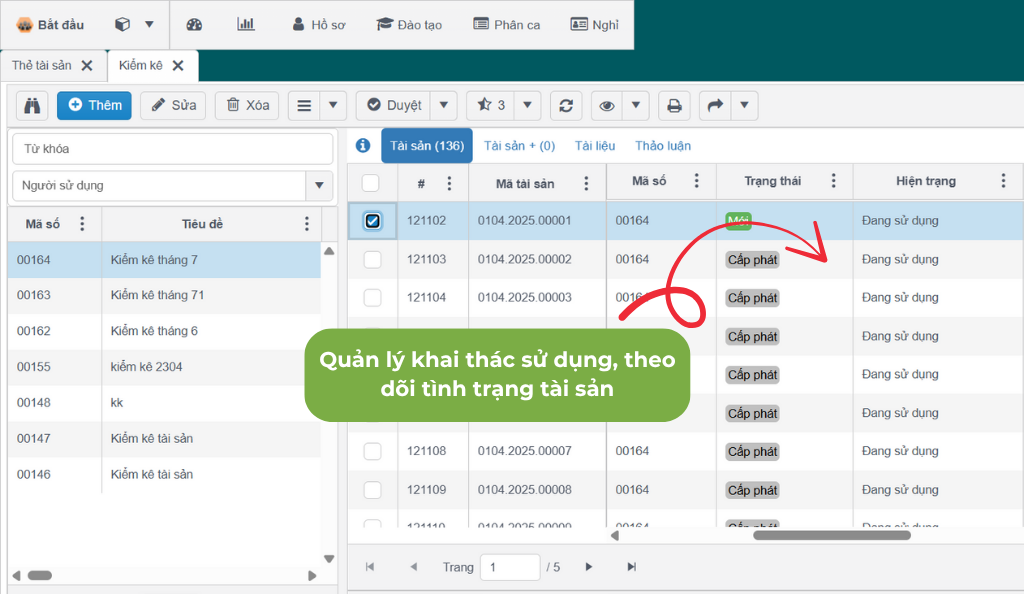The height and width of the screenshot is (594, 1024).
Task: Close the Thẻ tài sản tab
Action: (x=87, y=65)
